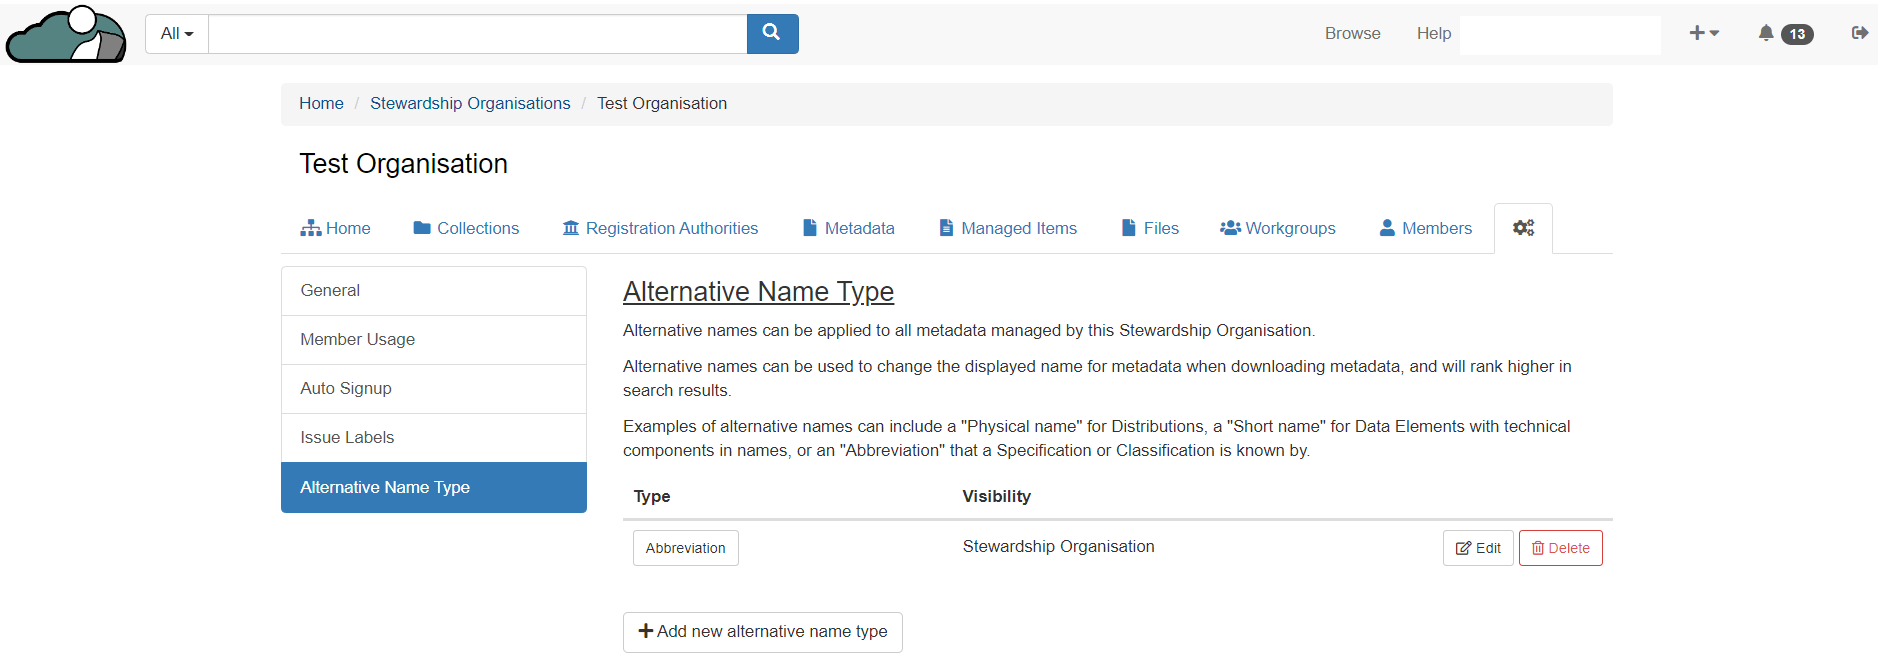The image size is (1882, 661).
Task: Switch to the Registration Authorities tab
Action: tap(660, 228)
